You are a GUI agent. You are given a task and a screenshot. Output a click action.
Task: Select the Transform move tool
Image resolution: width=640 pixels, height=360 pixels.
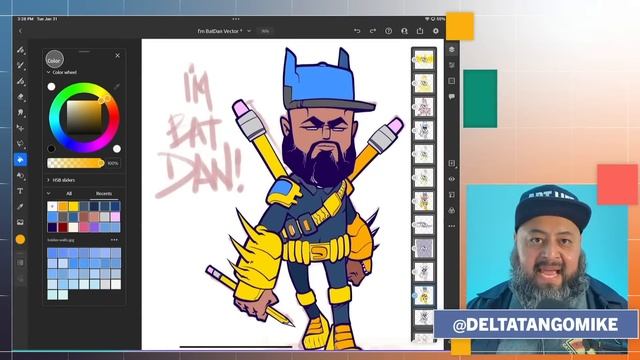coord(20,128)
